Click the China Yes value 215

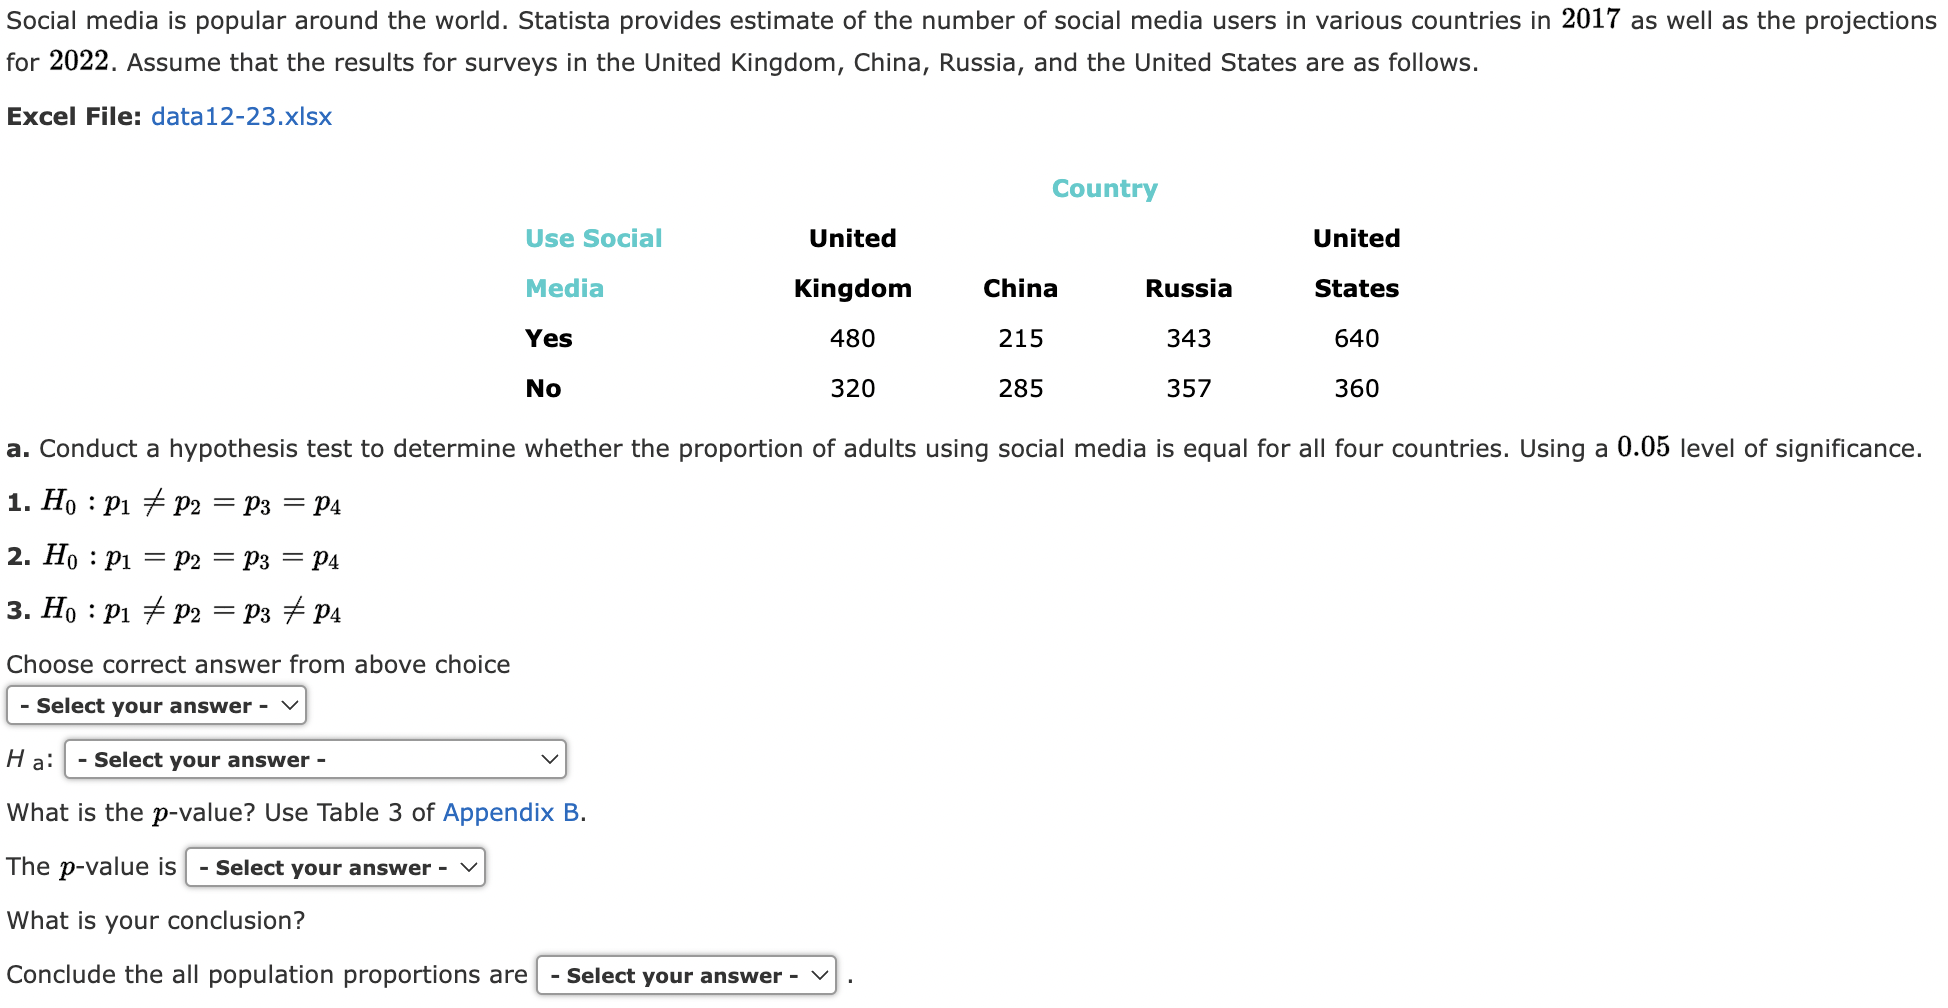point(1020,338)
